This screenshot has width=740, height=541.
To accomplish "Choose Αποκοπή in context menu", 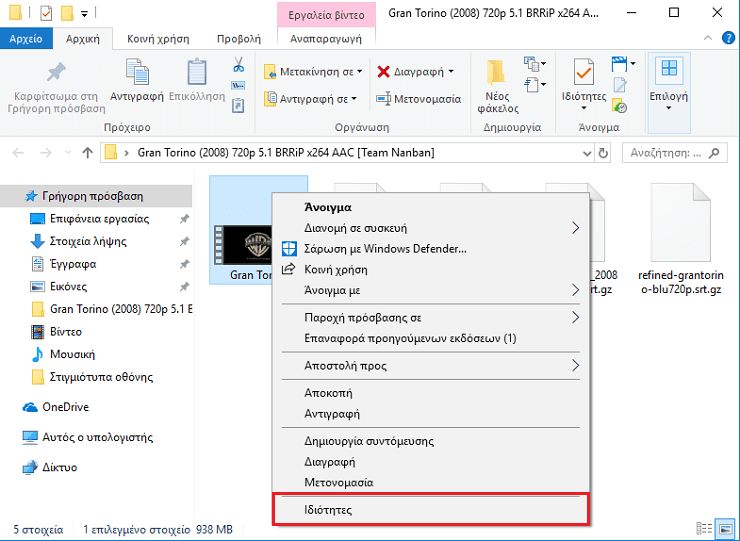I will (430, 393).
